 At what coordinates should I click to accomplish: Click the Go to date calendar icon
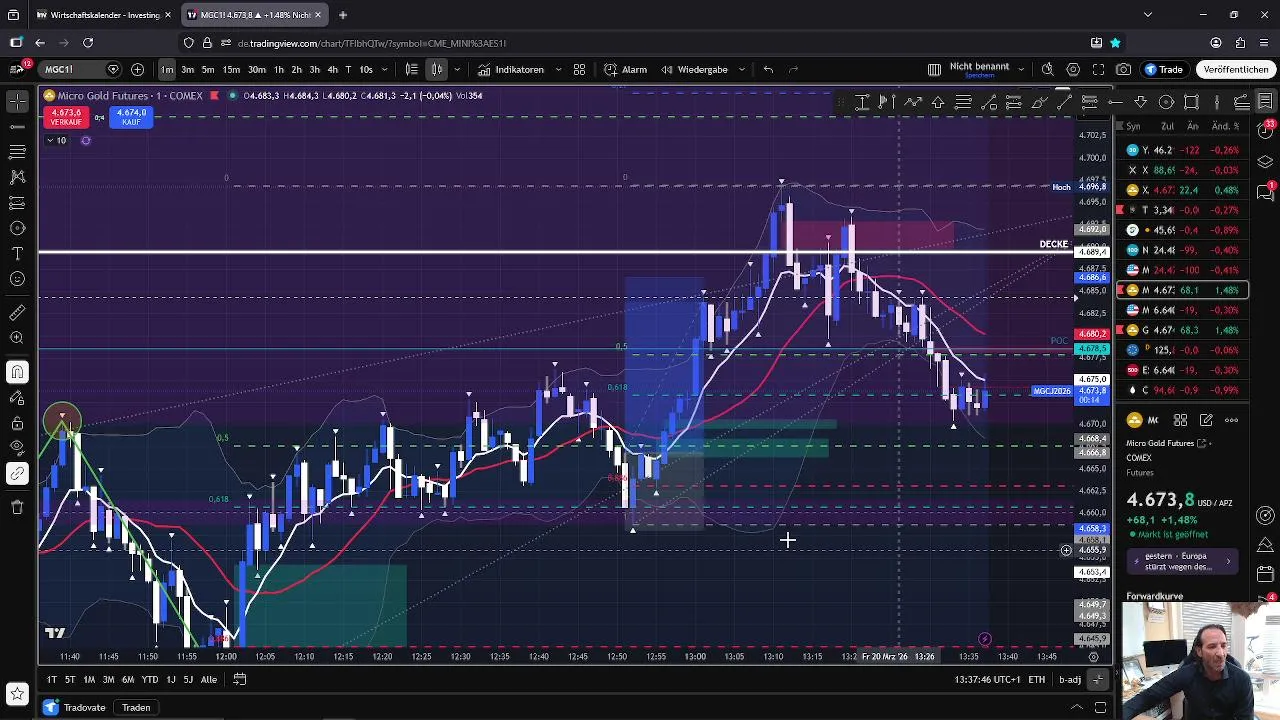click(240, 679)
